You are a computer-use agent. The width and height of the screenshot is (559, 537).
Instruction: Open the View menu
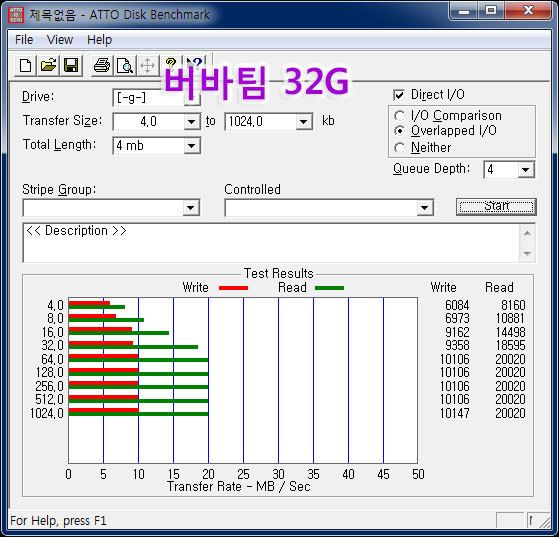tap(60, 40)
